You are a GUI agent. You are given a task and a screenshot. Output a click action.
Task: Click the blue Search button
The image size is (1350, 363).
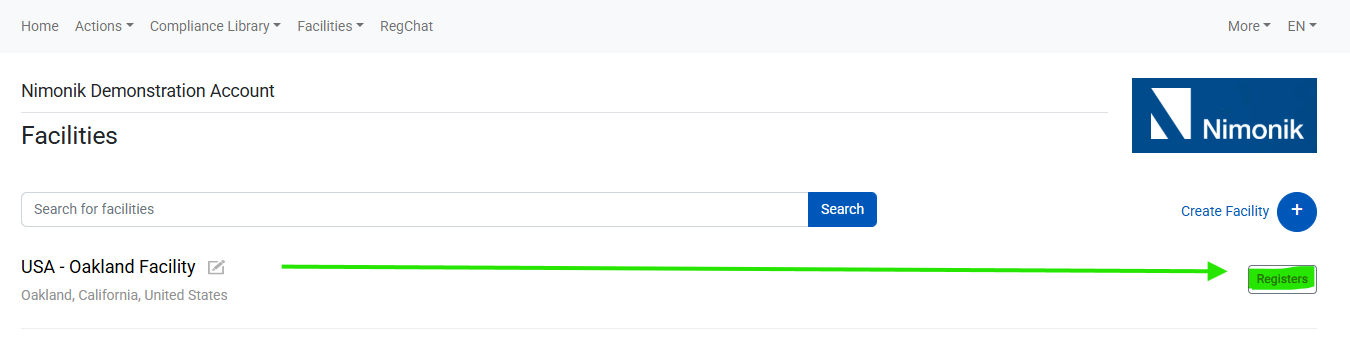(842, 209)
